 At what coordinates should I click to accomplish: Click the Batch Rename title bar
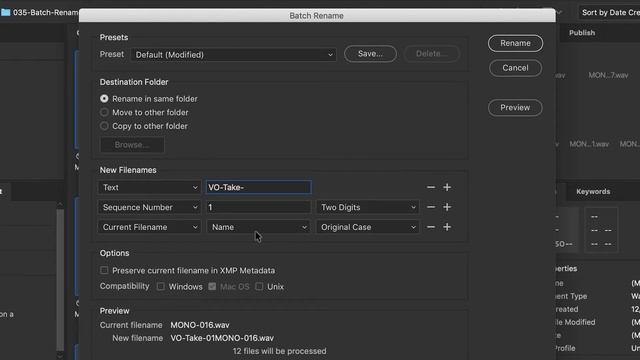click(x=317, y=16)
